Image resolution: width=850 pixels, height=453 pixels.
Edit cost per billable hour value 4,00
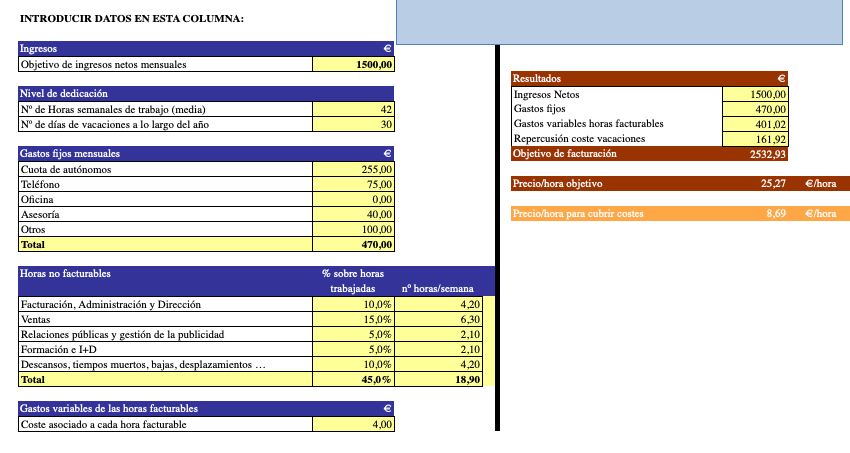[354, 424]
